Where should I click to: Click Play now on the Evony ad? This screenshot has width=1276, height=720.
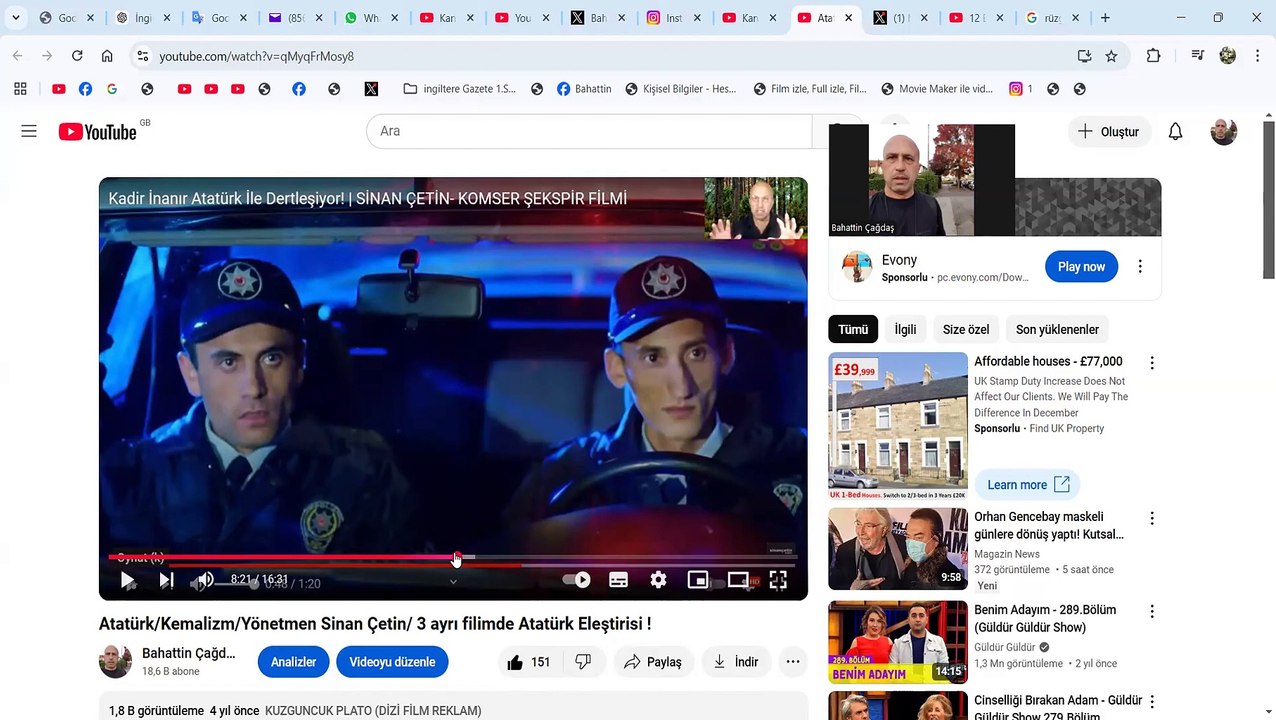click(x=1081, y=267)
